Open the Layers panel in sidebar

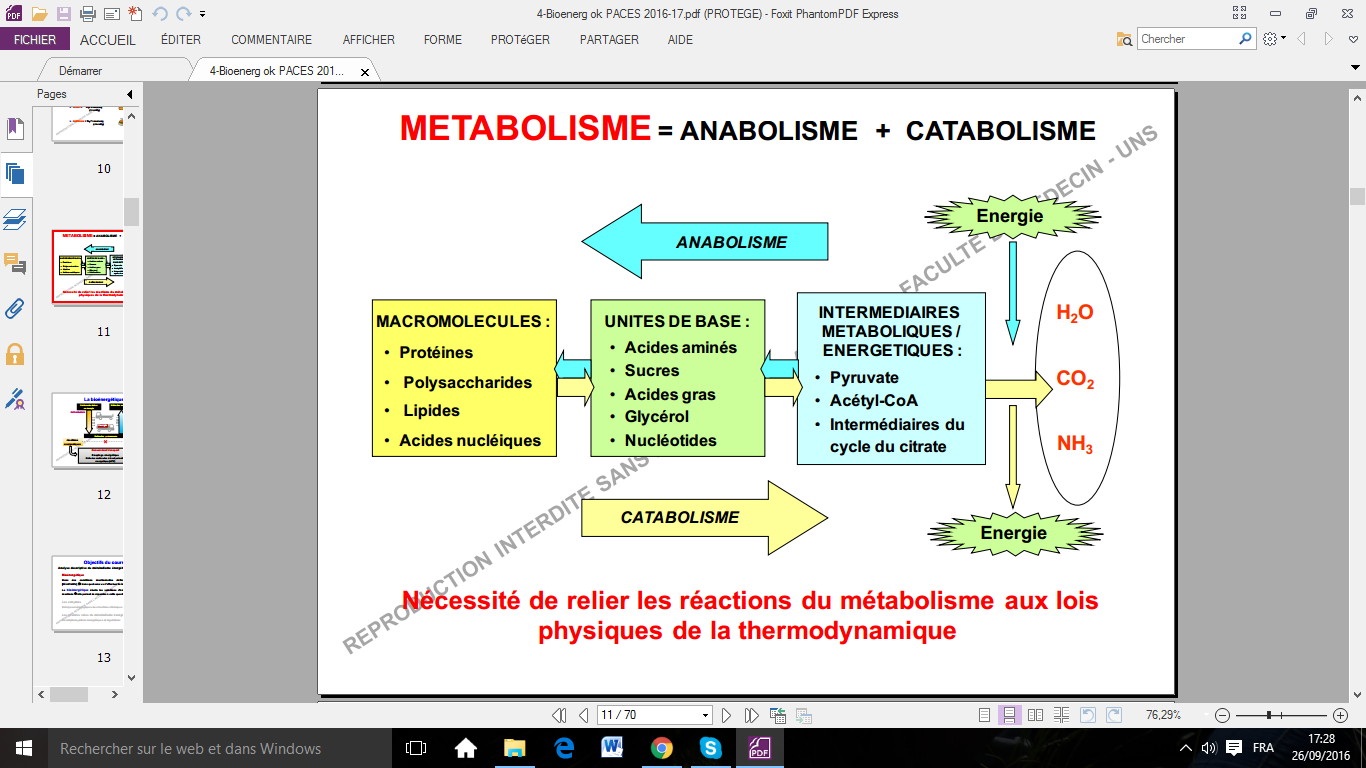(x=15, y=219)
